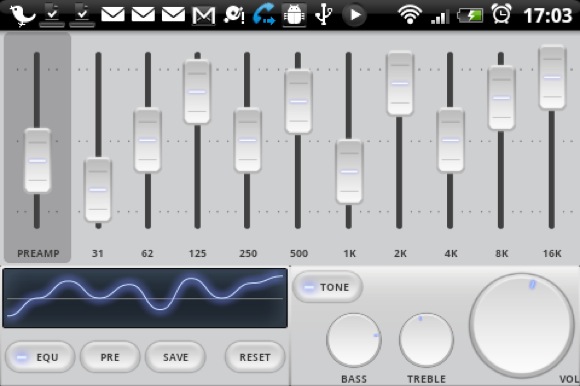
Task: Open the first envelope mail notification
Action: [x=113, y=15]
